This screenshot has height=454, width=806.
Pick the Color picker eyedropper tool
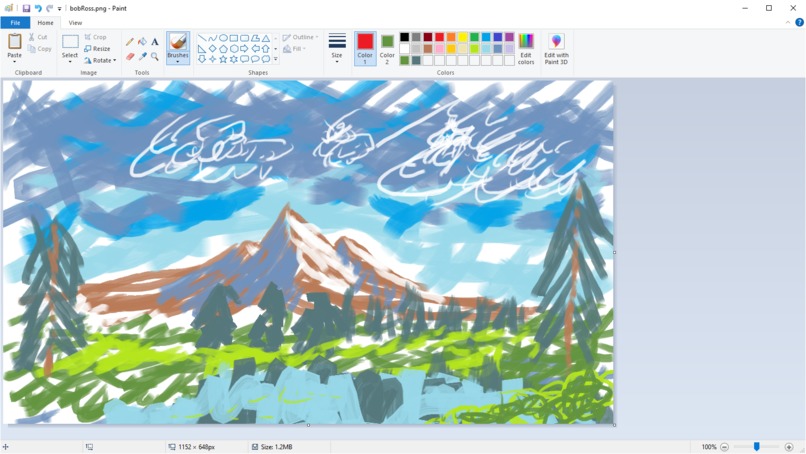click(142, 56)
